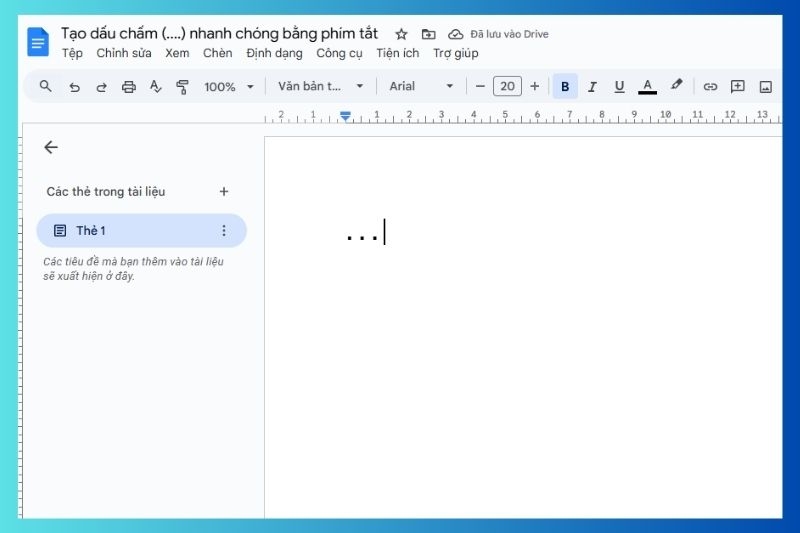The width and height of the screenshot is (800, 533).
Task: Select Thẻ 1 tab
Action: [141, 231]
